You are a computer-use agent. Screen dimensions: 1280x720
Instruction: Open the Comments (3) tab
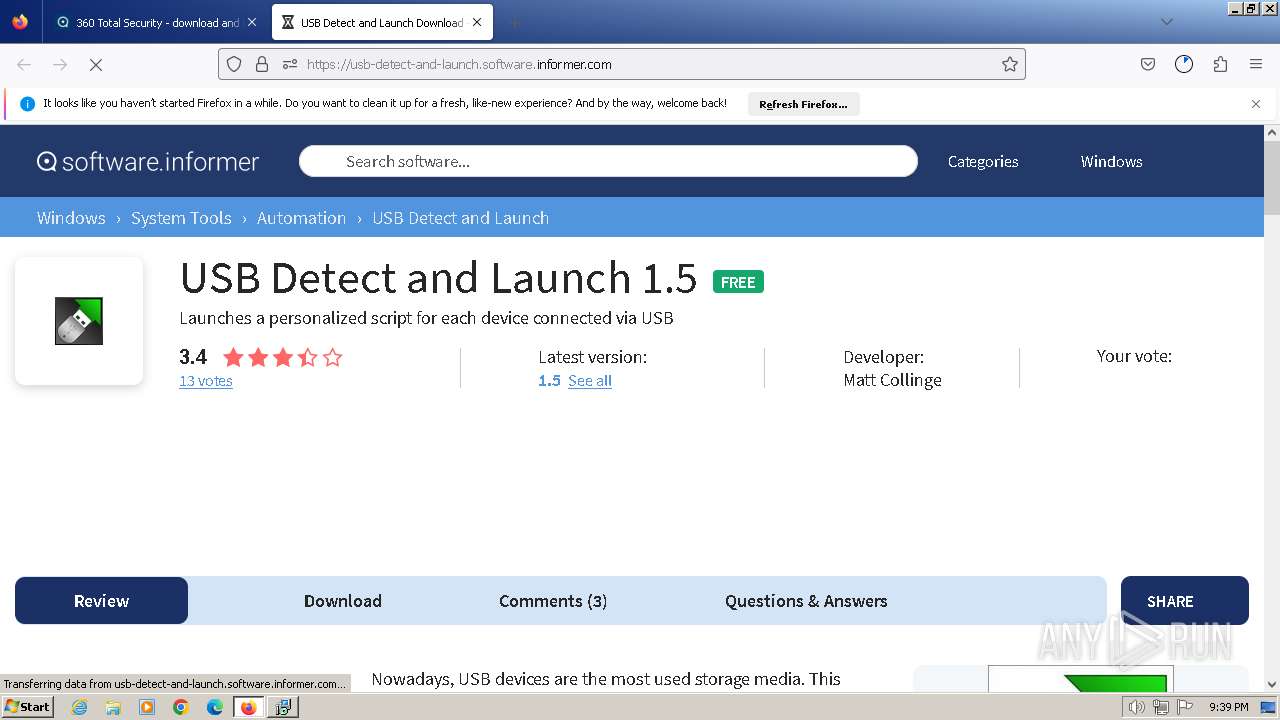click(553, 601)
